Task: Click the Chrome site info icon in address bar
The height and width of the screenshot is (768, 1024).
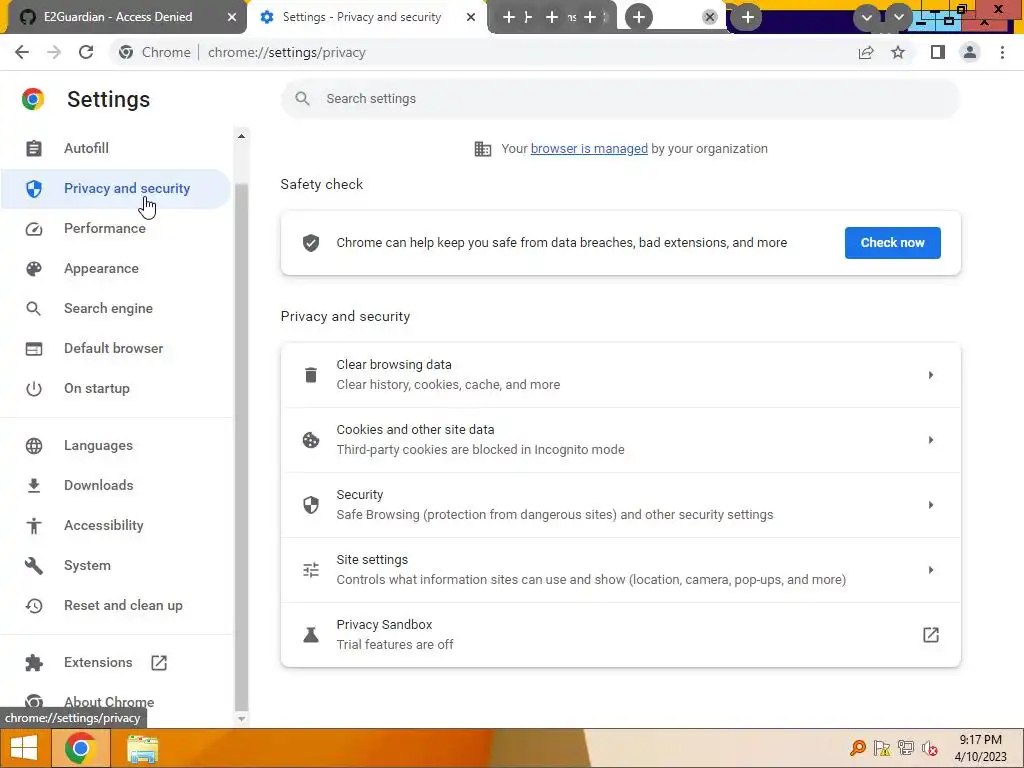Action: click(x=126, y=52)
